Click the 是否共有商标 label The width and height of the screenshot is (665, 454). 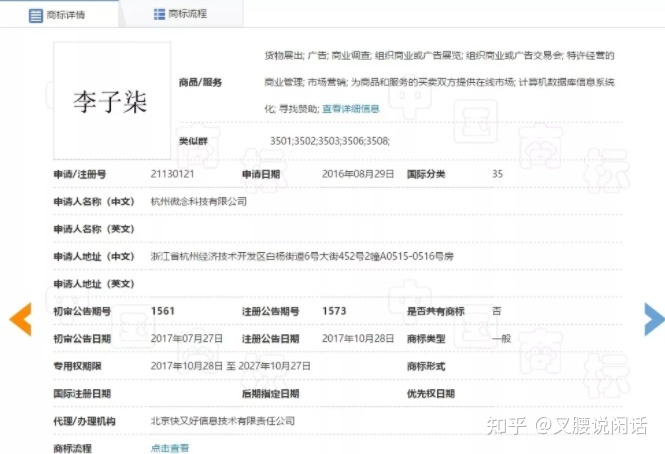click(436, 311)
